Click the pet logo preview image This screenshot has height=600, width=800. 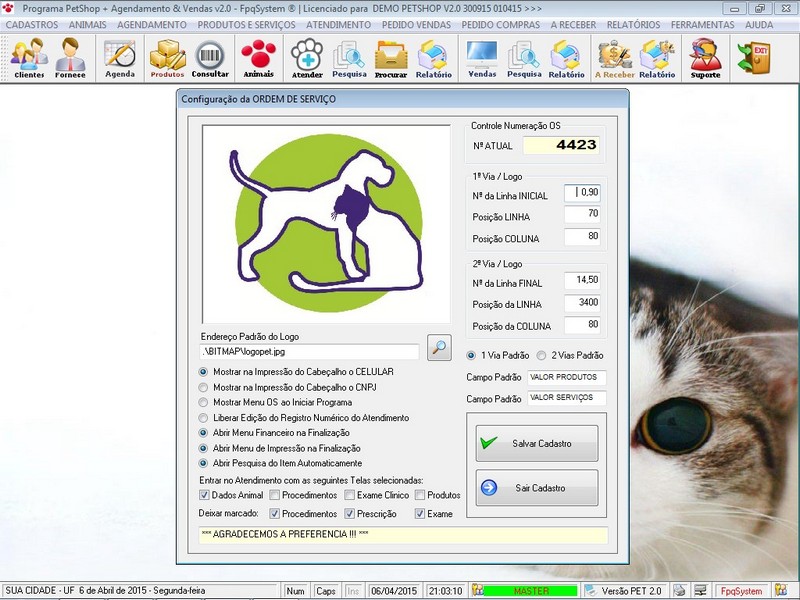click(327, 224)
